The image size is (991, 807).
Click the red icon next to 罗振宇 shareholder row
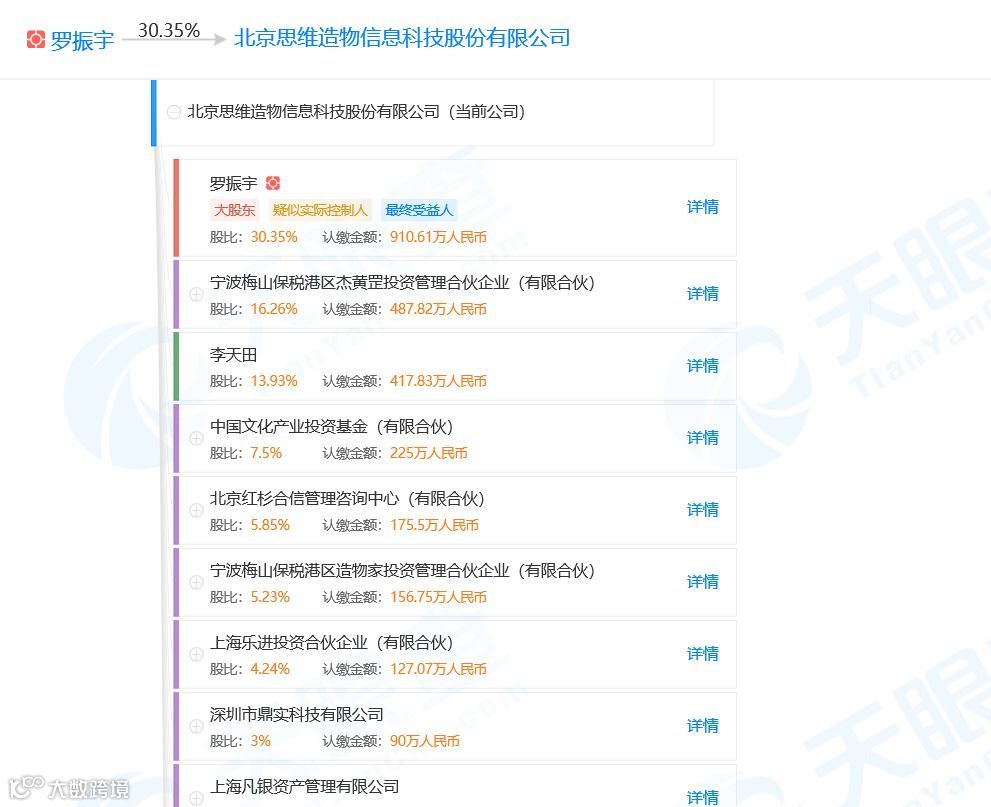[273, 183]
